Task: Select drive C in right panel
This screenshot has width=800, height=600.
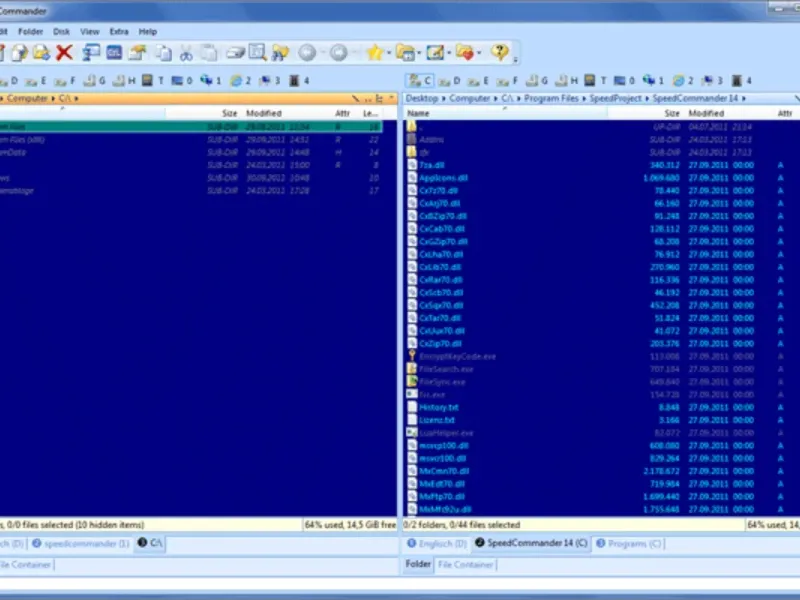Action: [x=420, y=80]
